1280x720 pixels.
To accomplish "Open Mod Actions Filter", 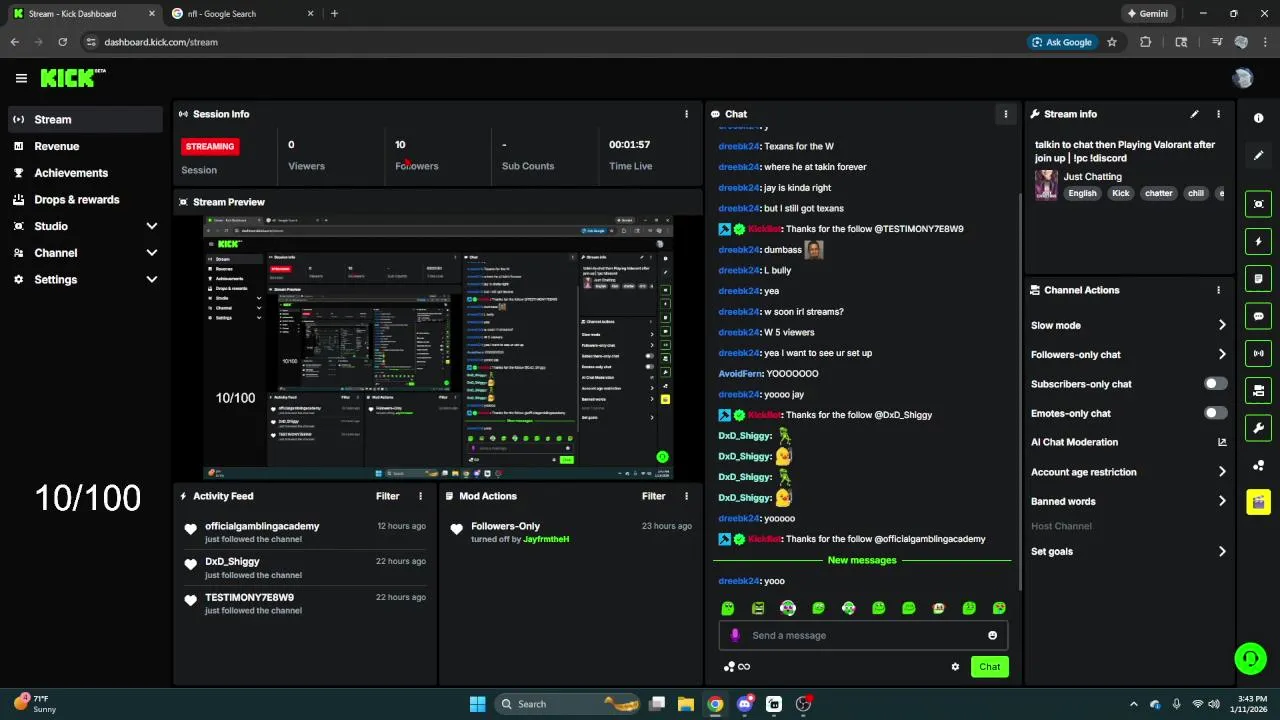I will pyautogui.click(x=653, y=496).
